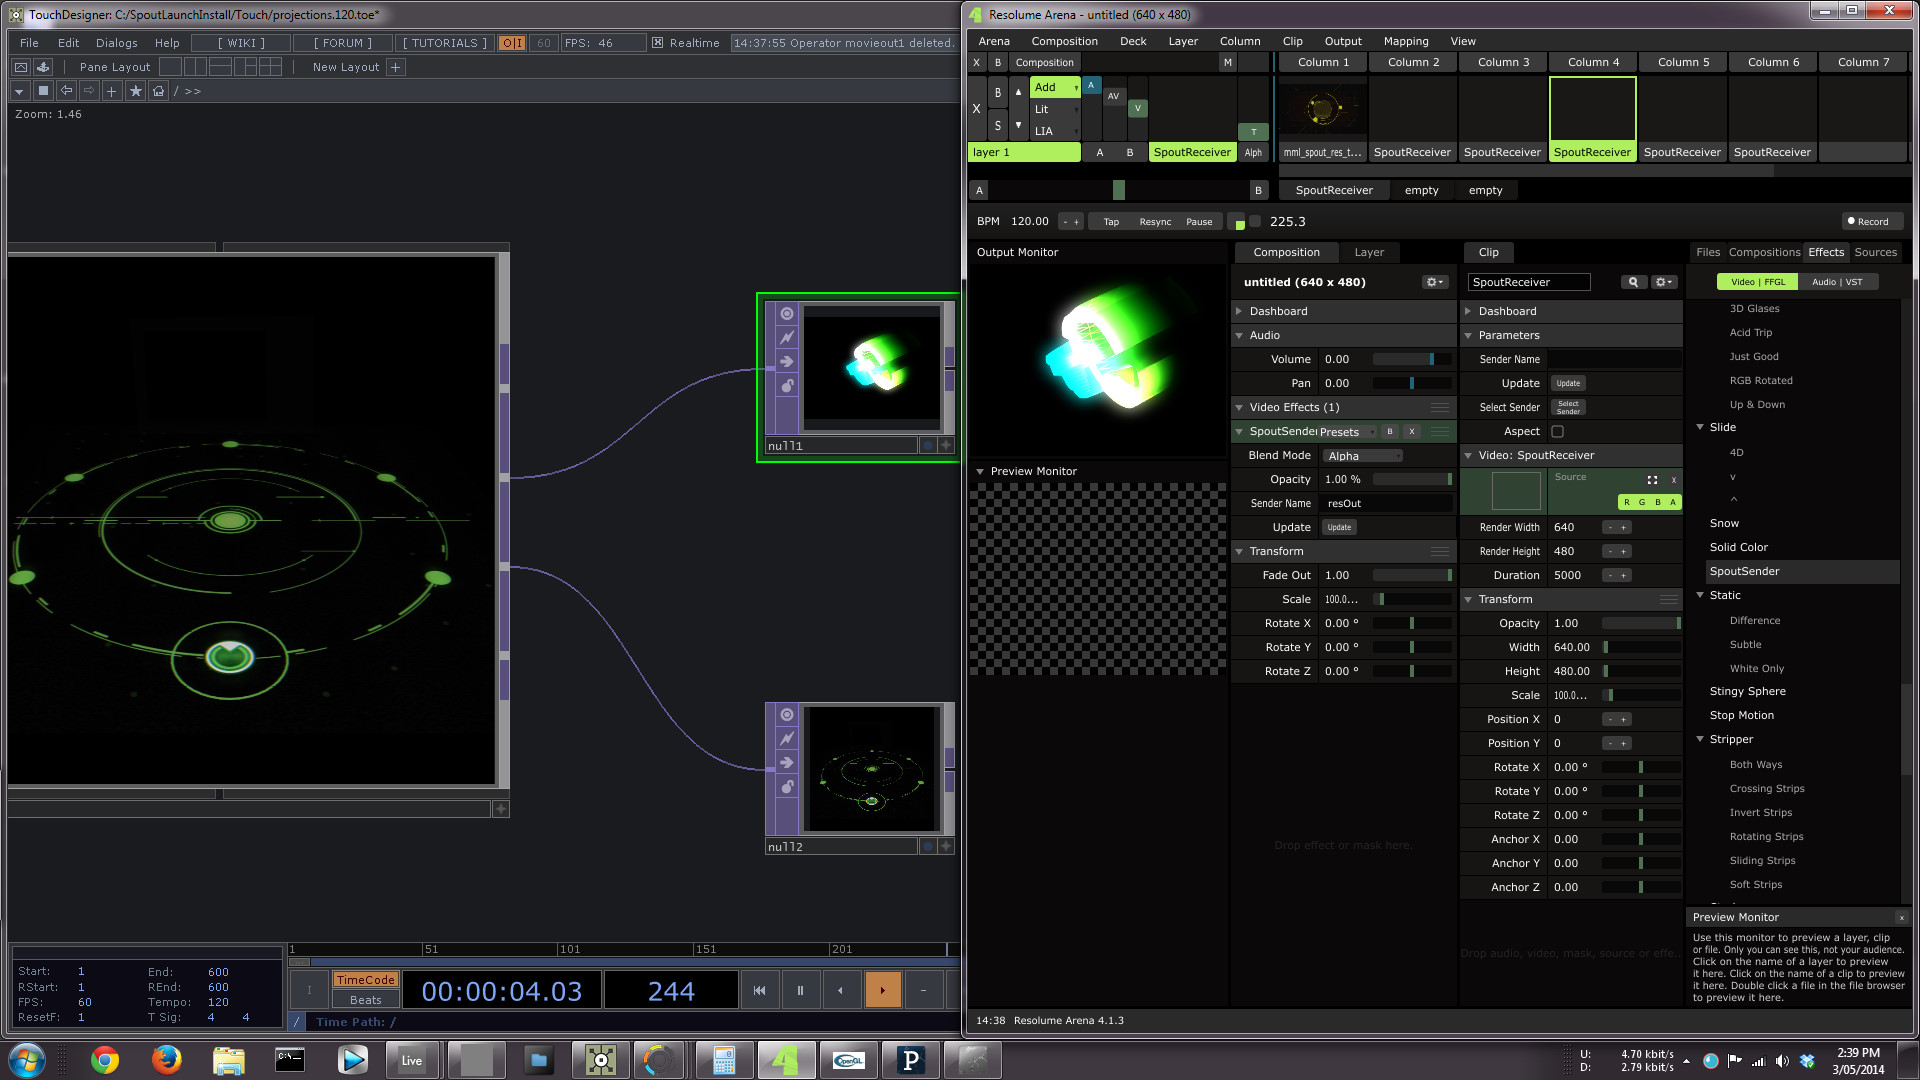Click the arrow flag icon on the null1 node
The width and height of the screenshot is (1920, 1080).
[787, 362]
